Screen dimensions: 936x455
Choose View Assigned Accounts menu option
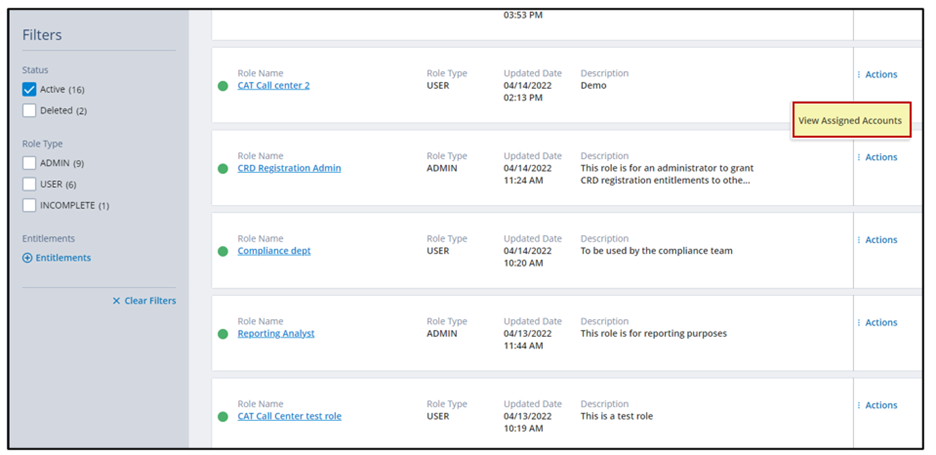(850, 121)
